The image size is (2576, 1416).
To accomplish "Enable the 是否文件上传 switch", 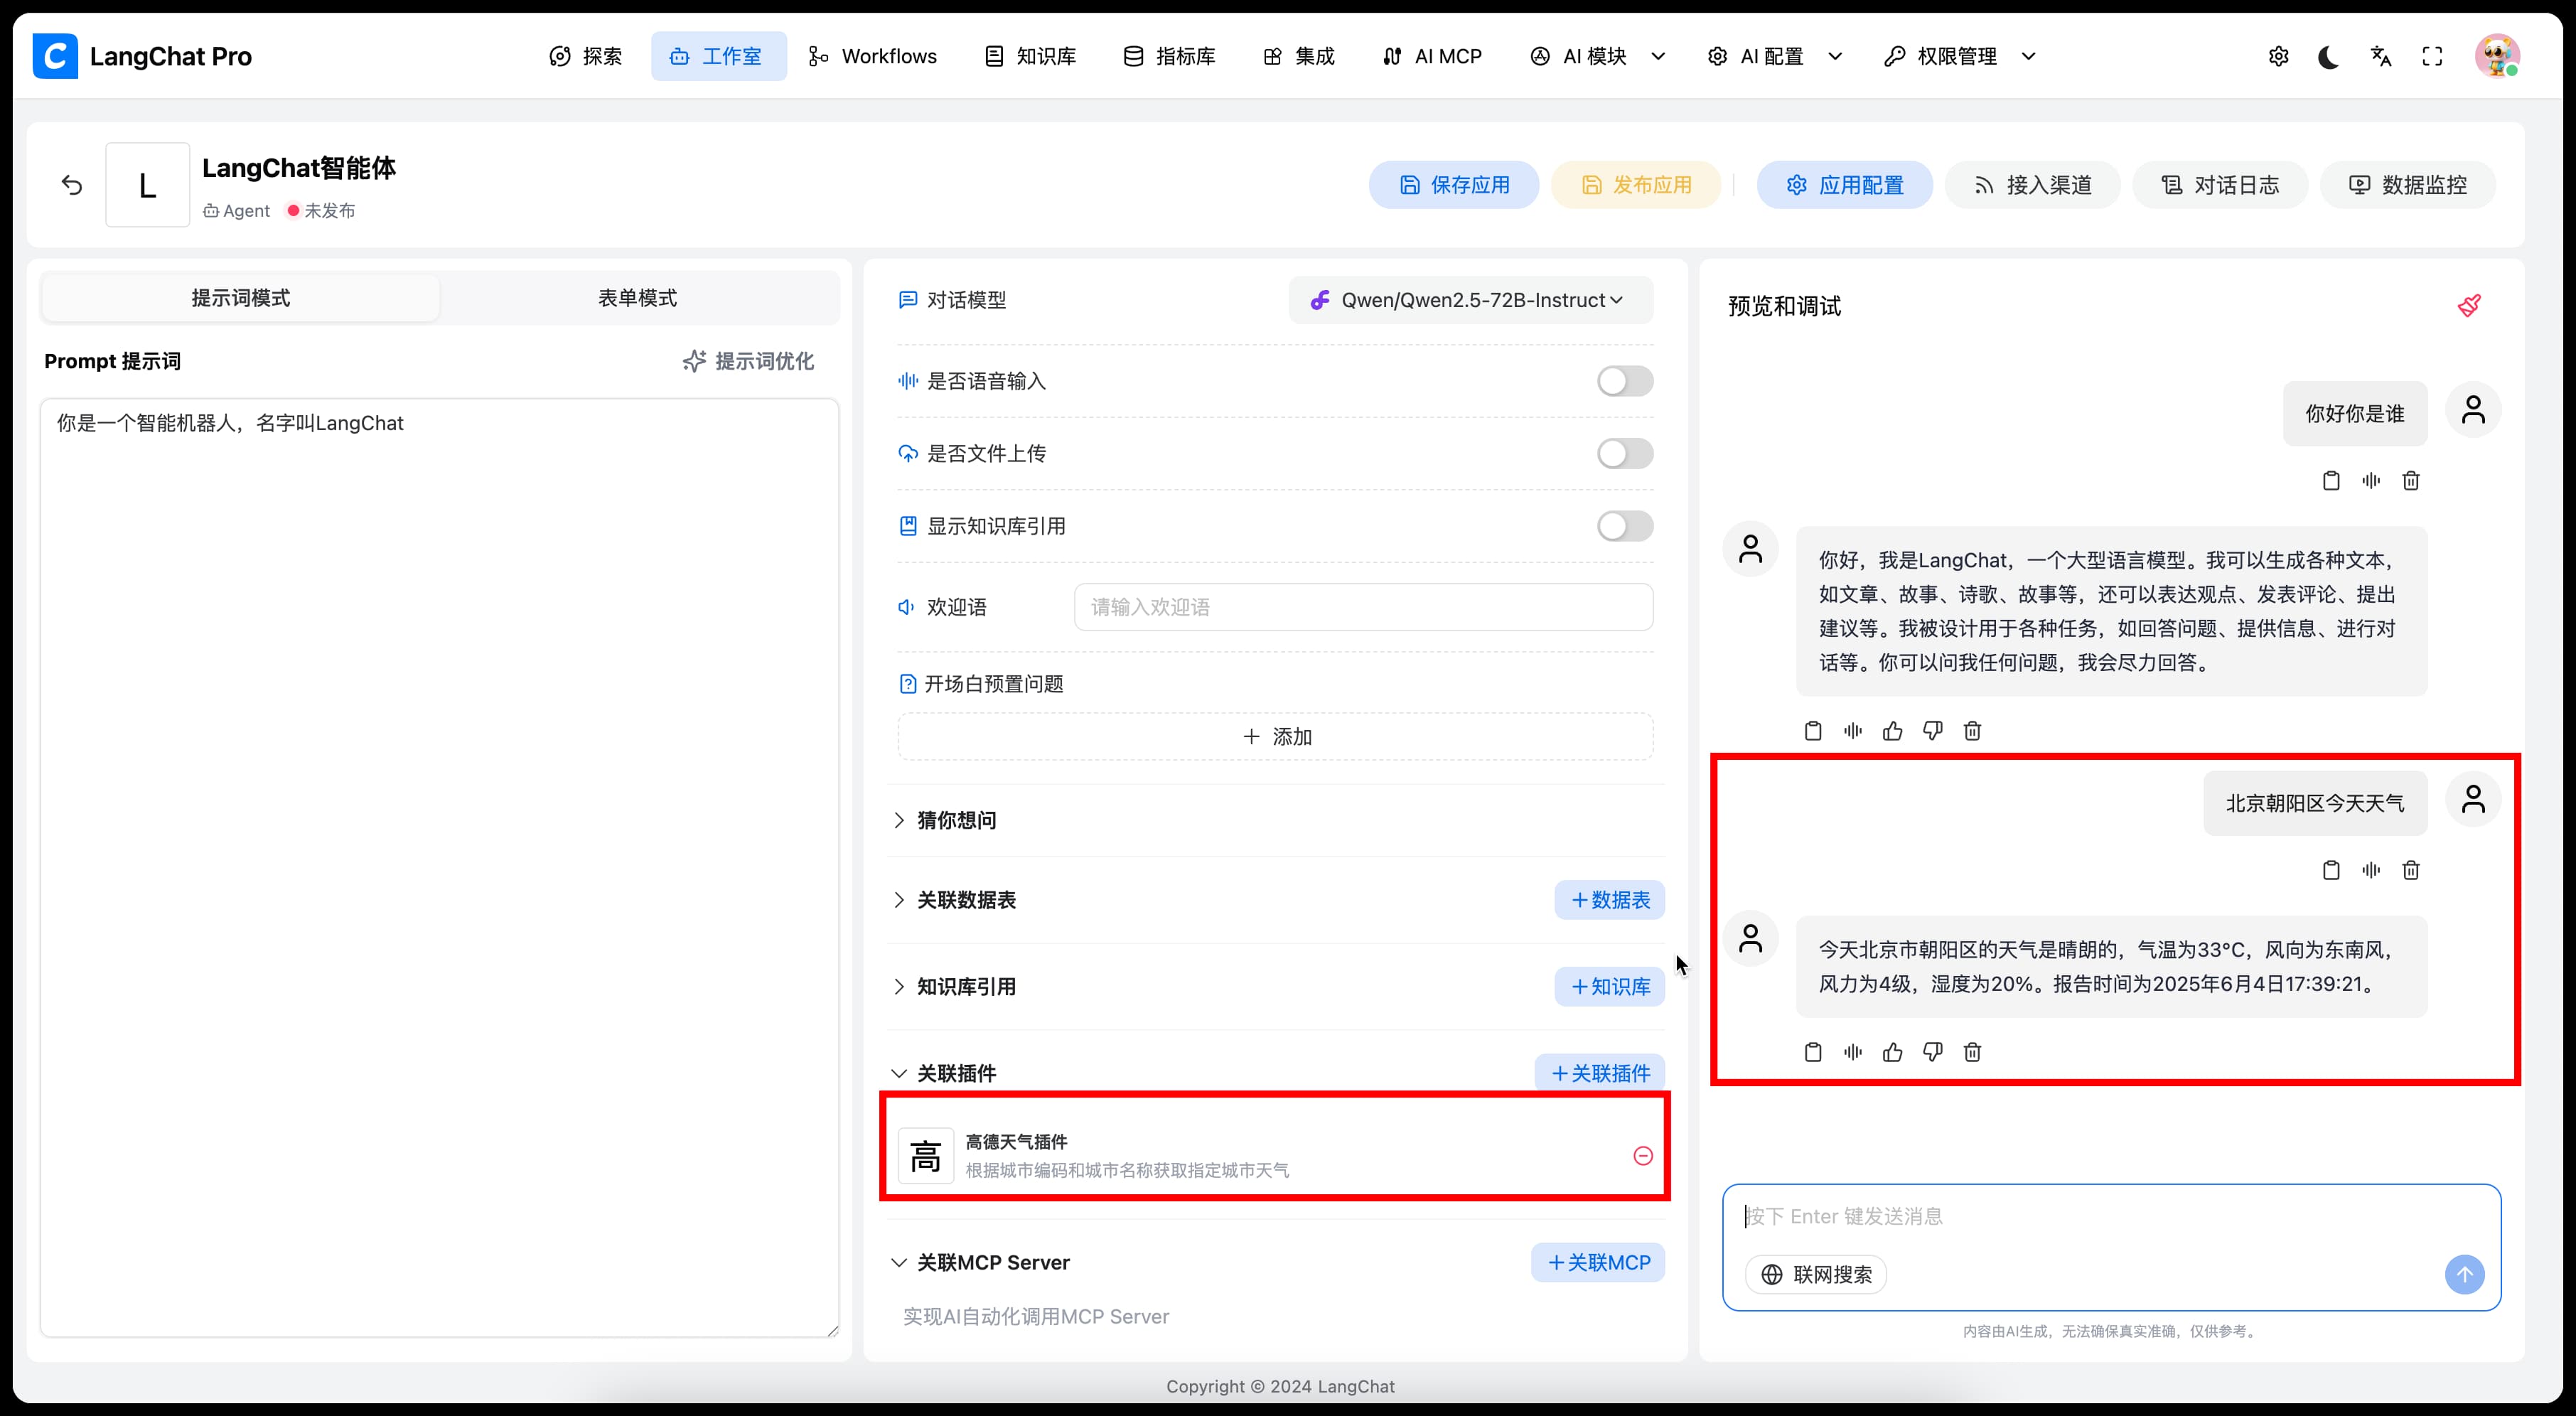I will click(x=1625, y=454).
